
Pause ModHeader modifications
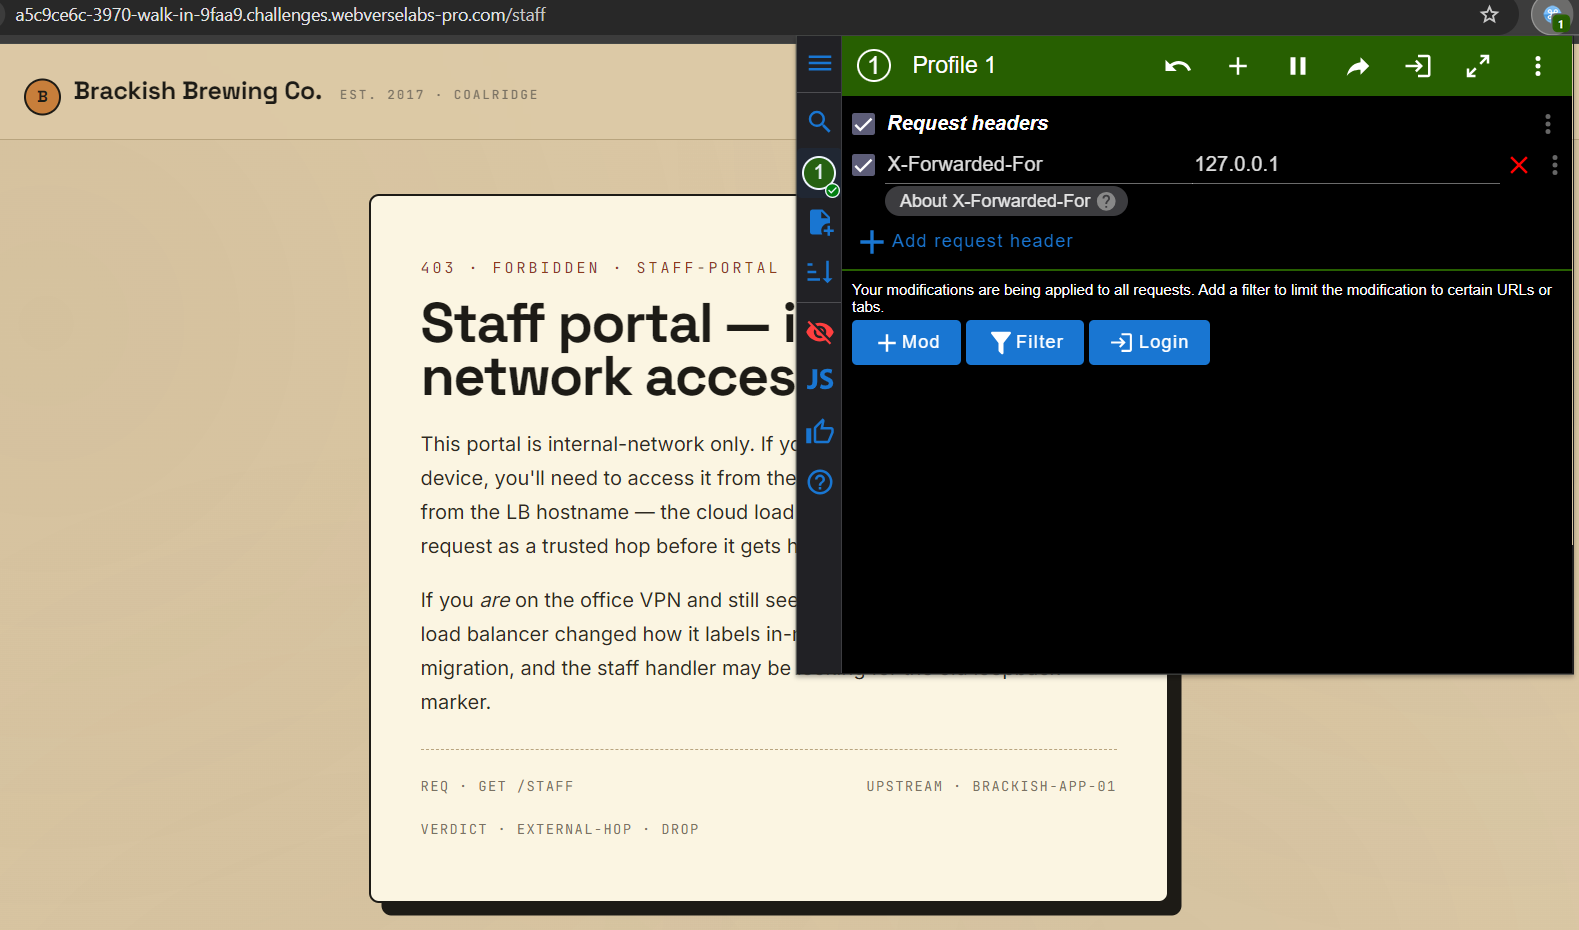pos(1298,66)
